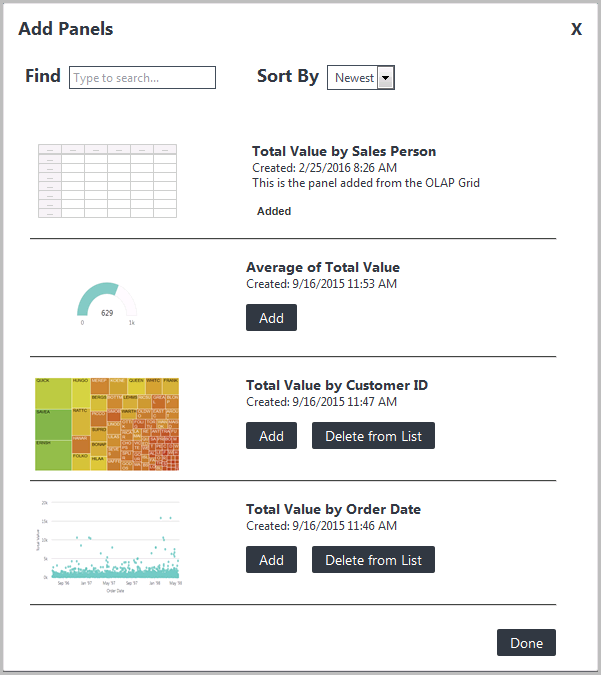Click the Added status label

274,211
